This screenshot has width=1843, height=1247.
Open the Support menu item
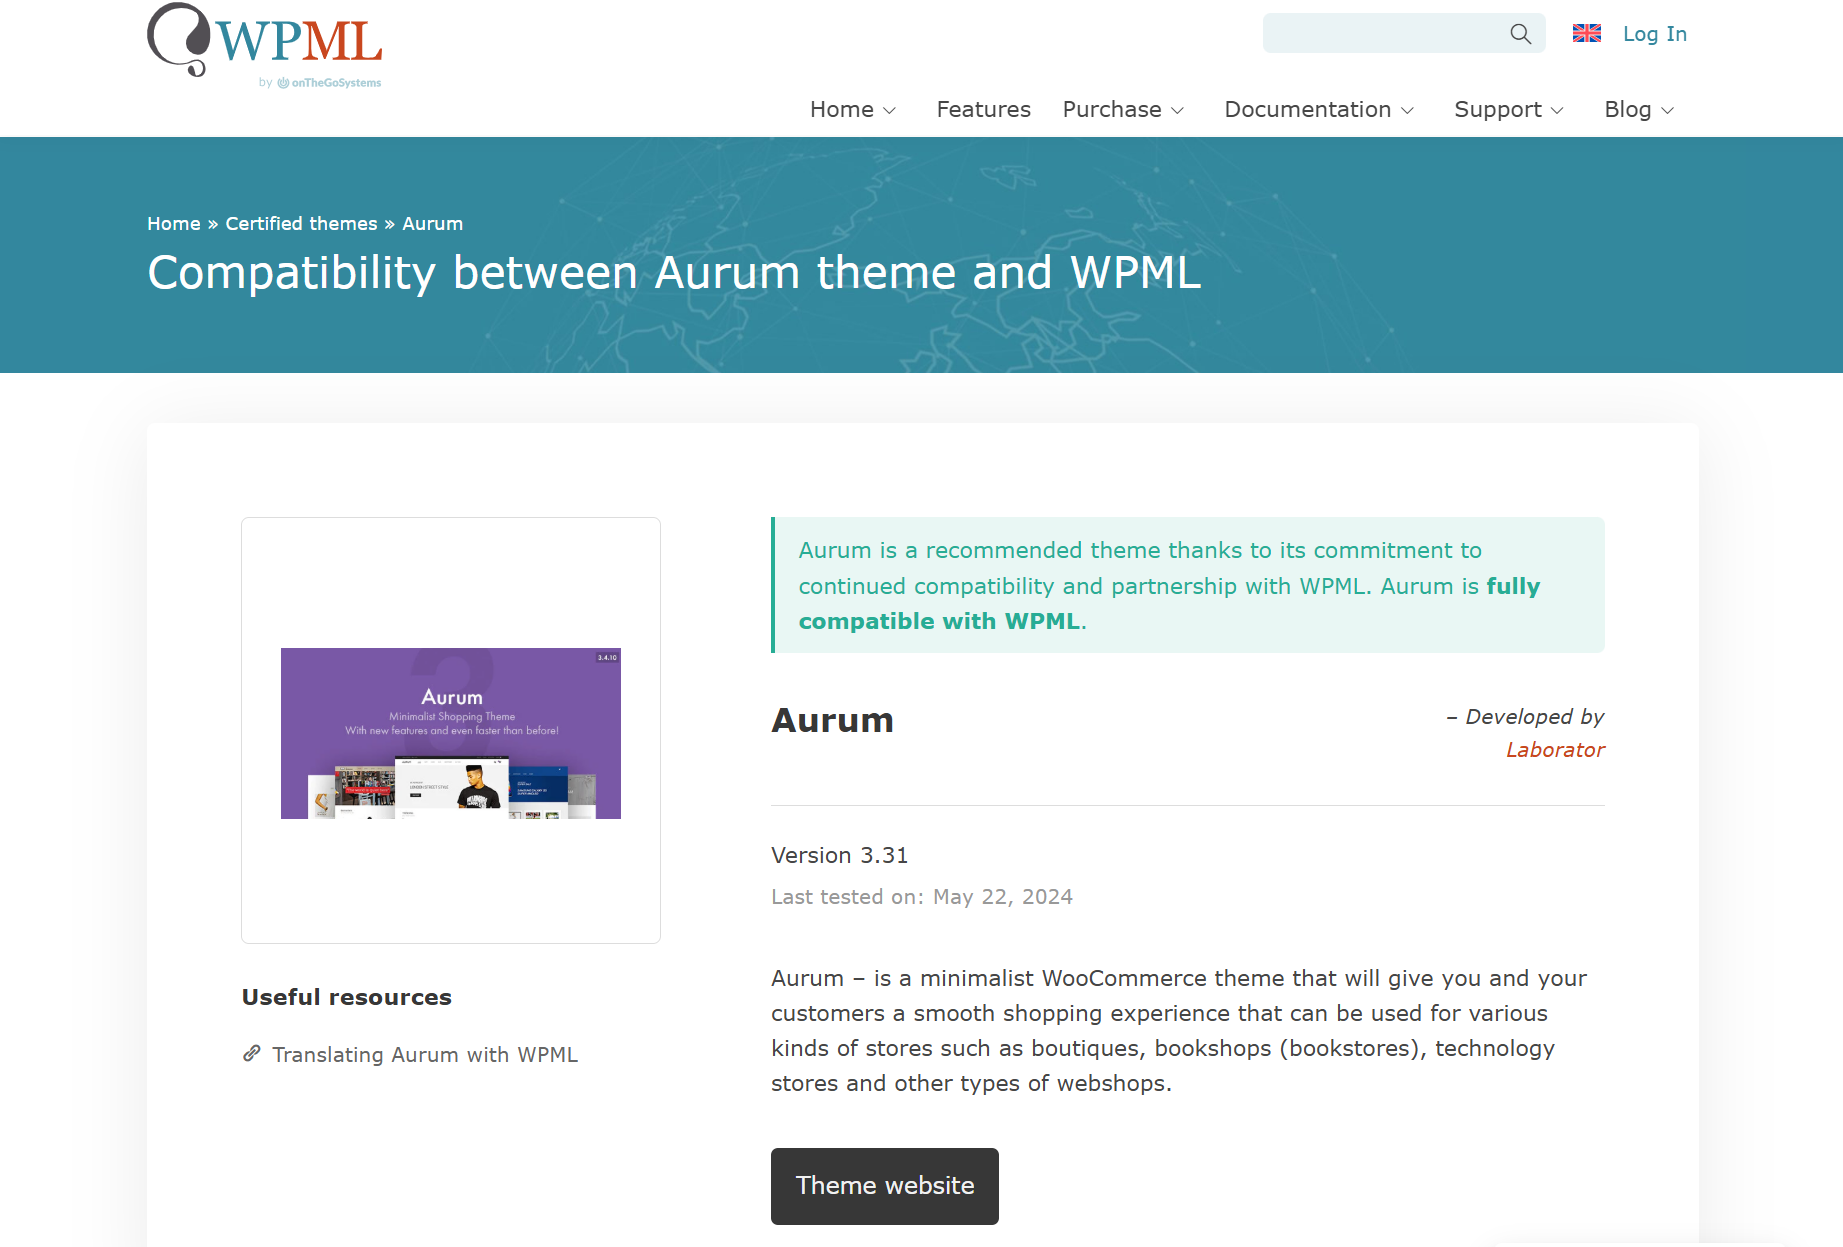(1497, 110)
